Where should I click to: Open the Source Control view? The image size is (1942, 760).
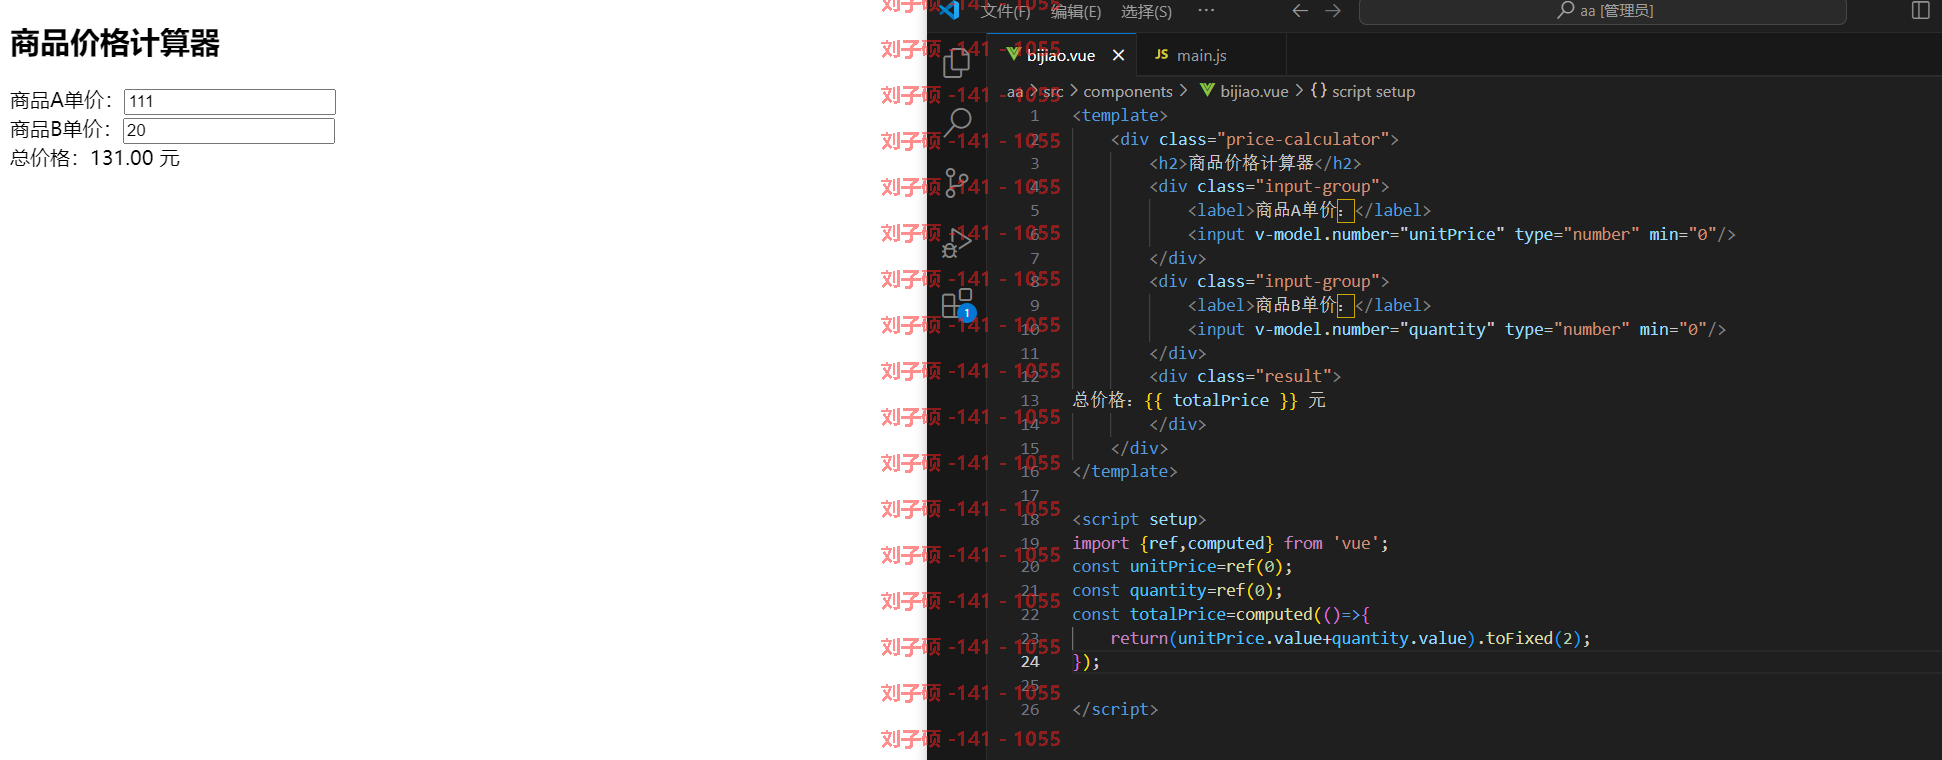coord(956,183)
